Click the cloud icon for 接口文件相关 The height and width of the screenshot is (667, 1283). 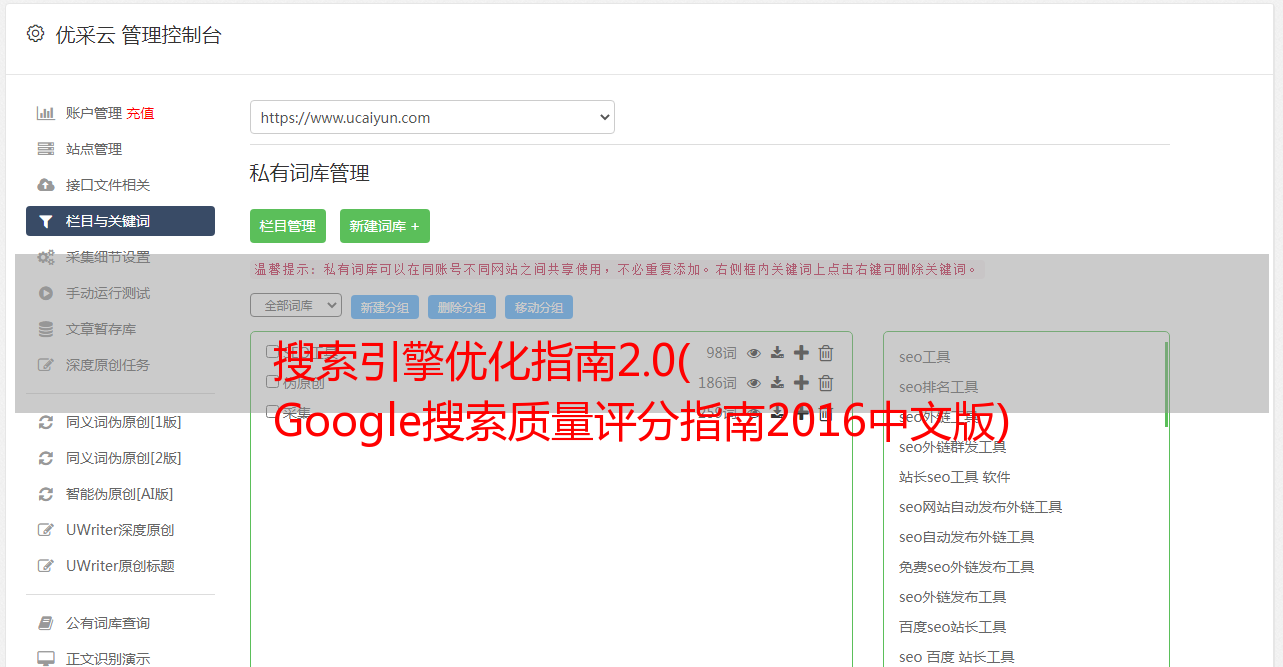(45, 185)
